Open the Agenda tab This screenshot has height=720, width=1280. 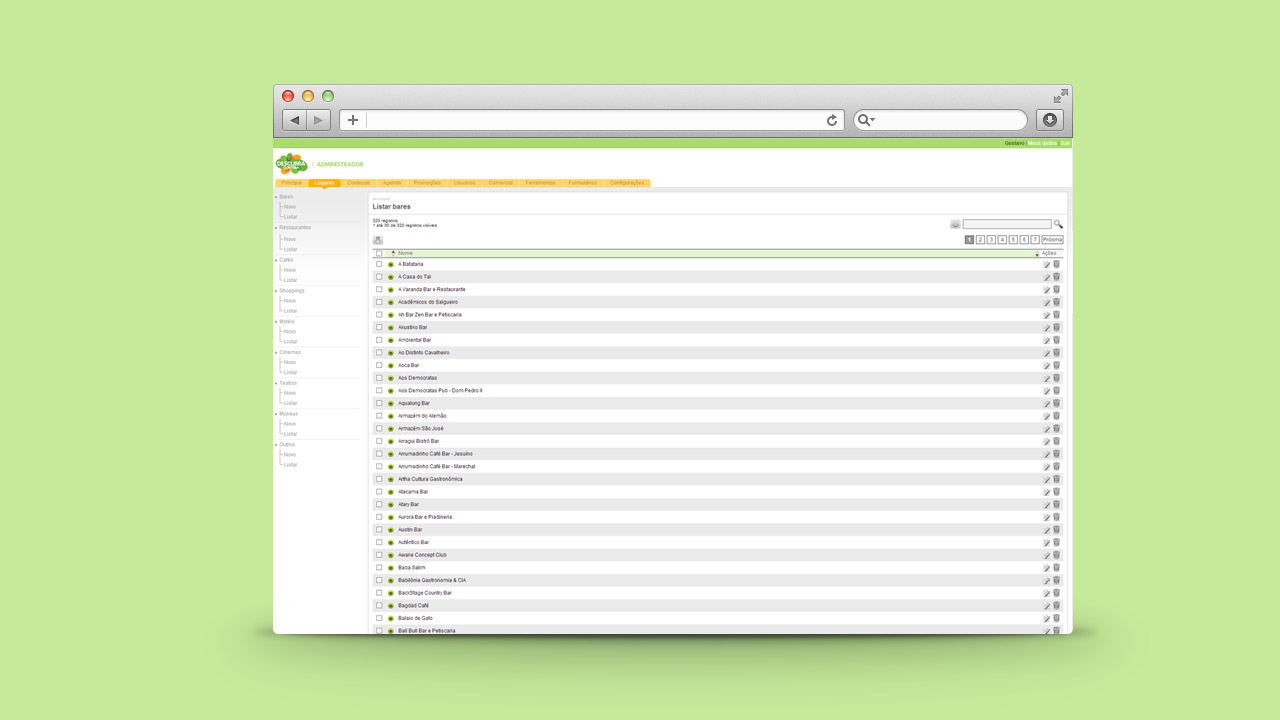(392, 183)
